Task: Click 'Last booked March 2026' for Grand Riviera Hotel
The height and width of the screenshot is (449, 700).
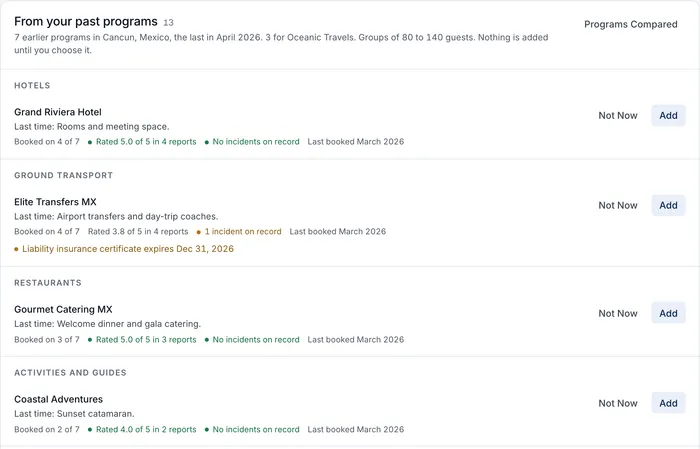Action: coord(356,141)
